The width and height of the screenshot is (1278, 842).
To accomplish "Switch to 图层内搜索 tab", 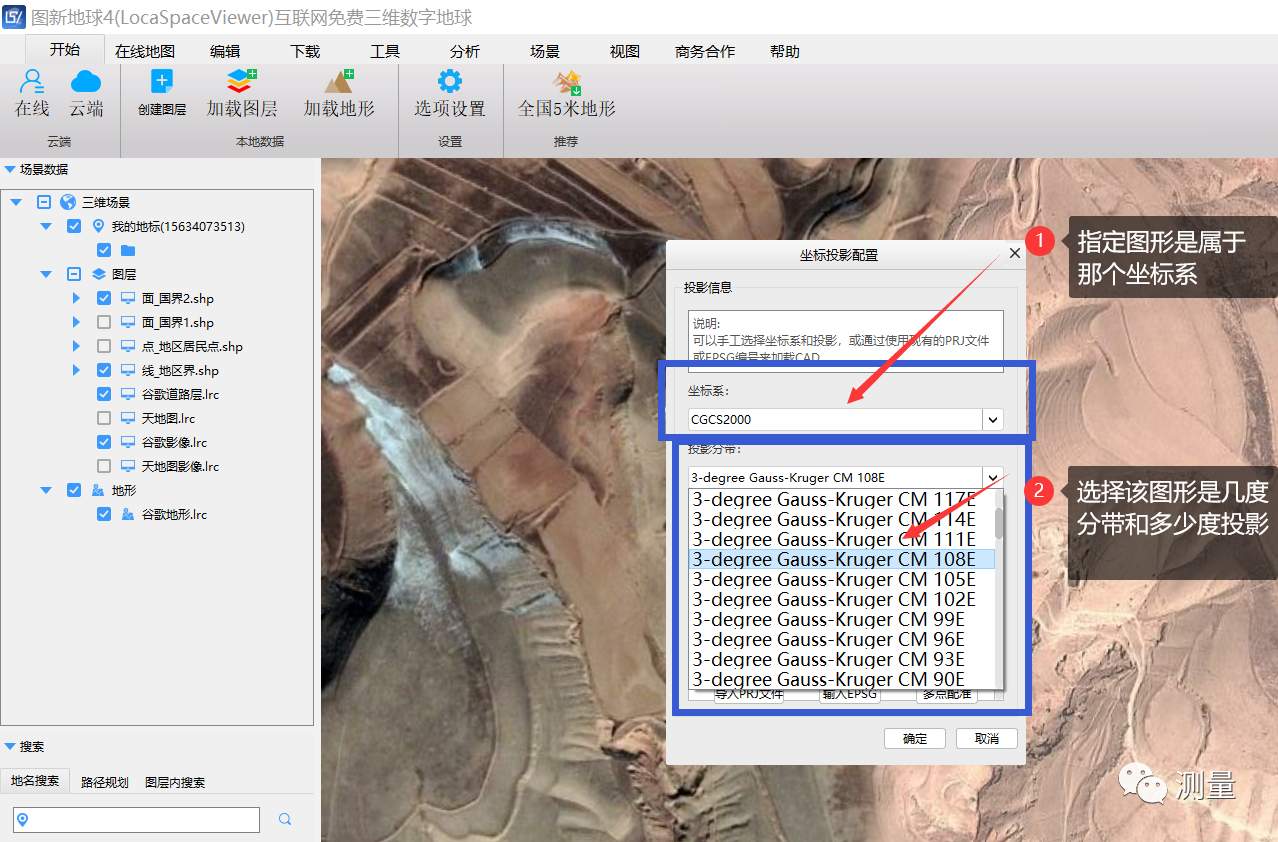I will pos(175,782).
